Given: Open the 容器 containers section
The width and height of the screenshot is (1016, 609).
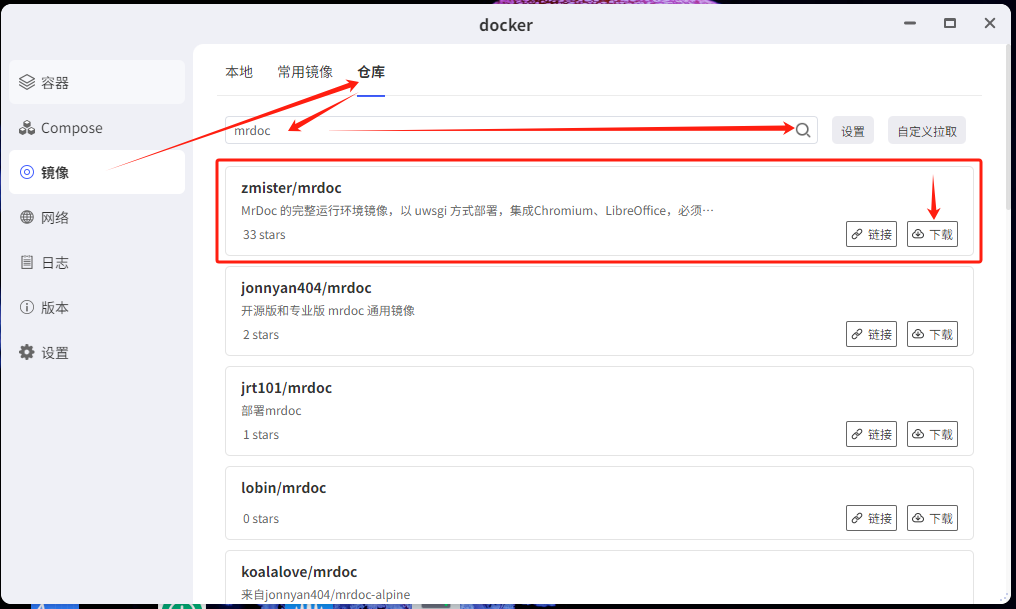Looking at the screenshot, I should (97, 82).
